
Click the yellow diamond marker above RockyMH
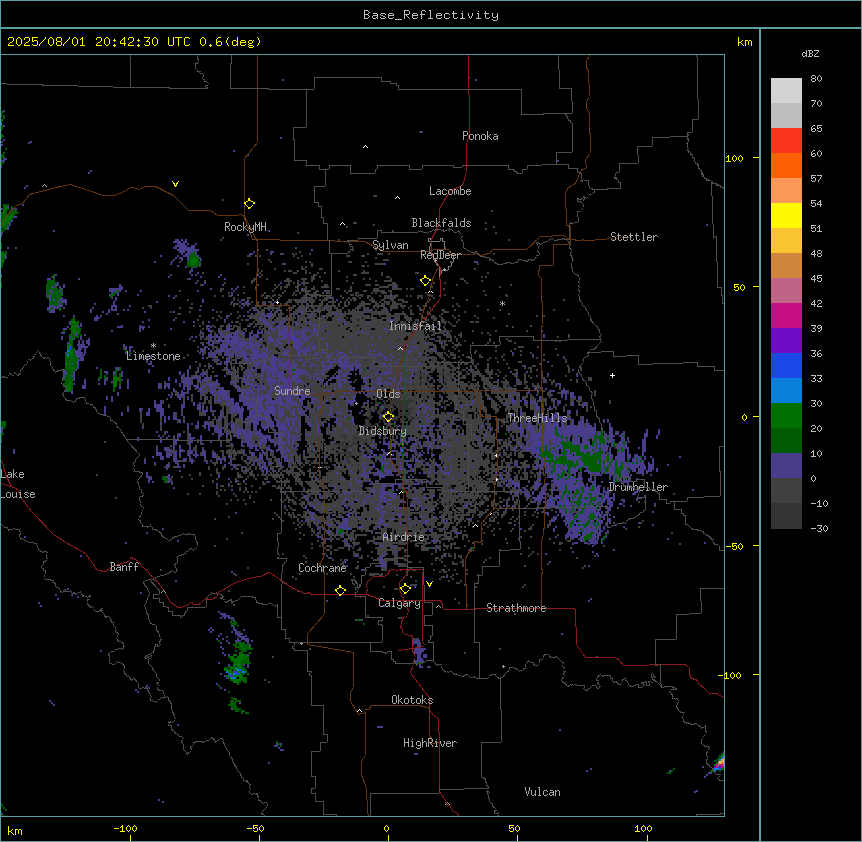(250, 204)
